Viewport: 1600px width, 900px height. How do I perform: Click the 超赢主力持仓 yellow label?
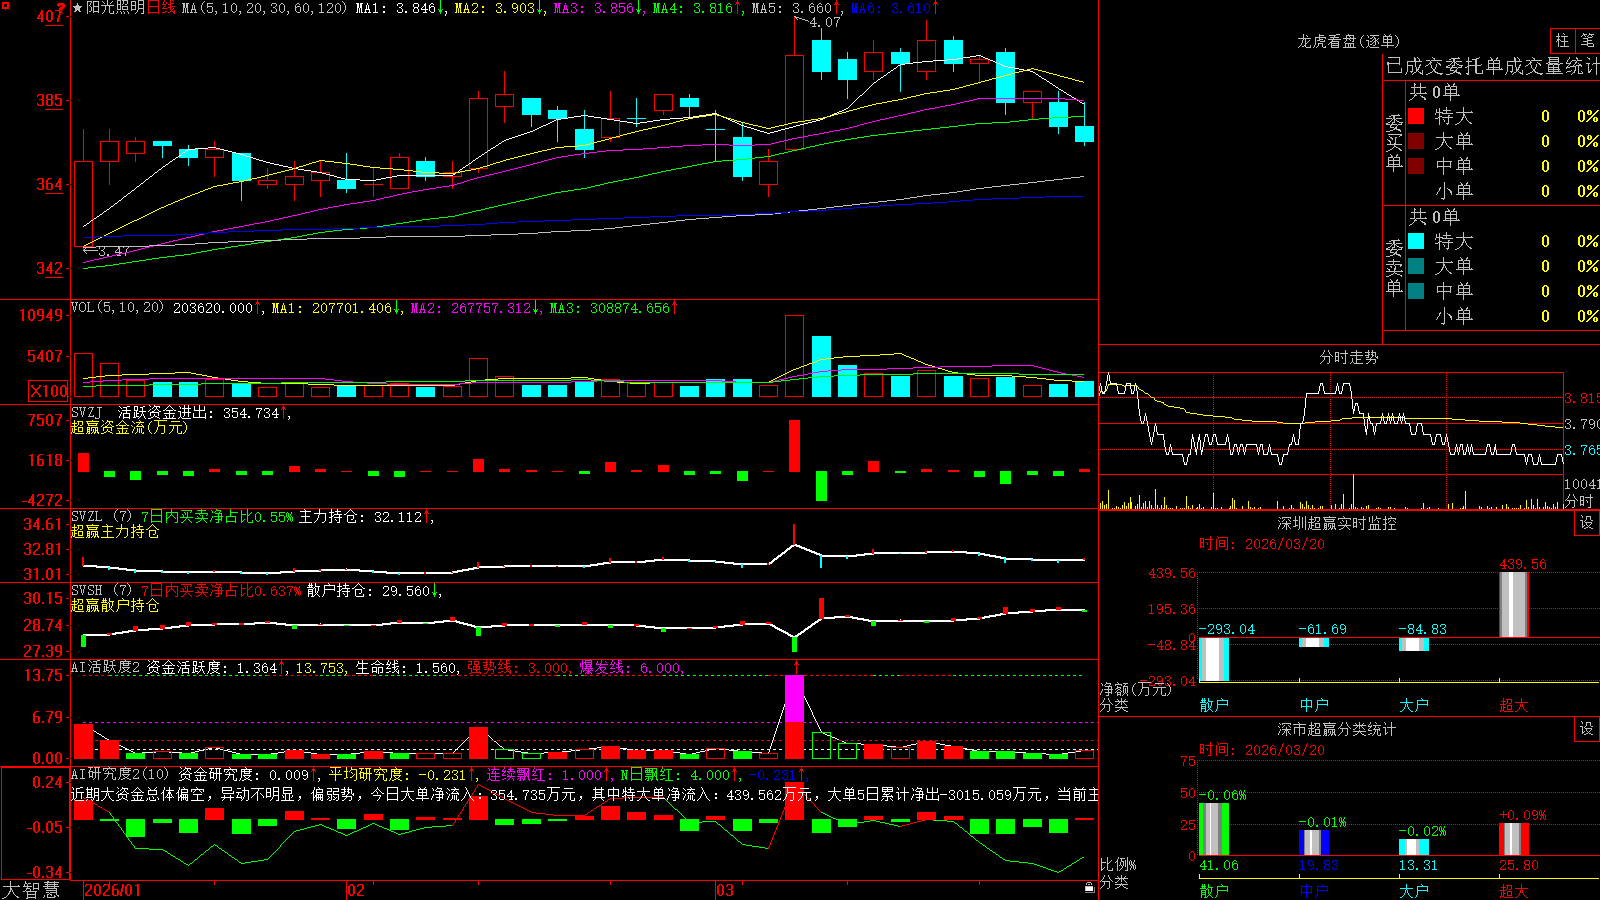click(115, 531)
